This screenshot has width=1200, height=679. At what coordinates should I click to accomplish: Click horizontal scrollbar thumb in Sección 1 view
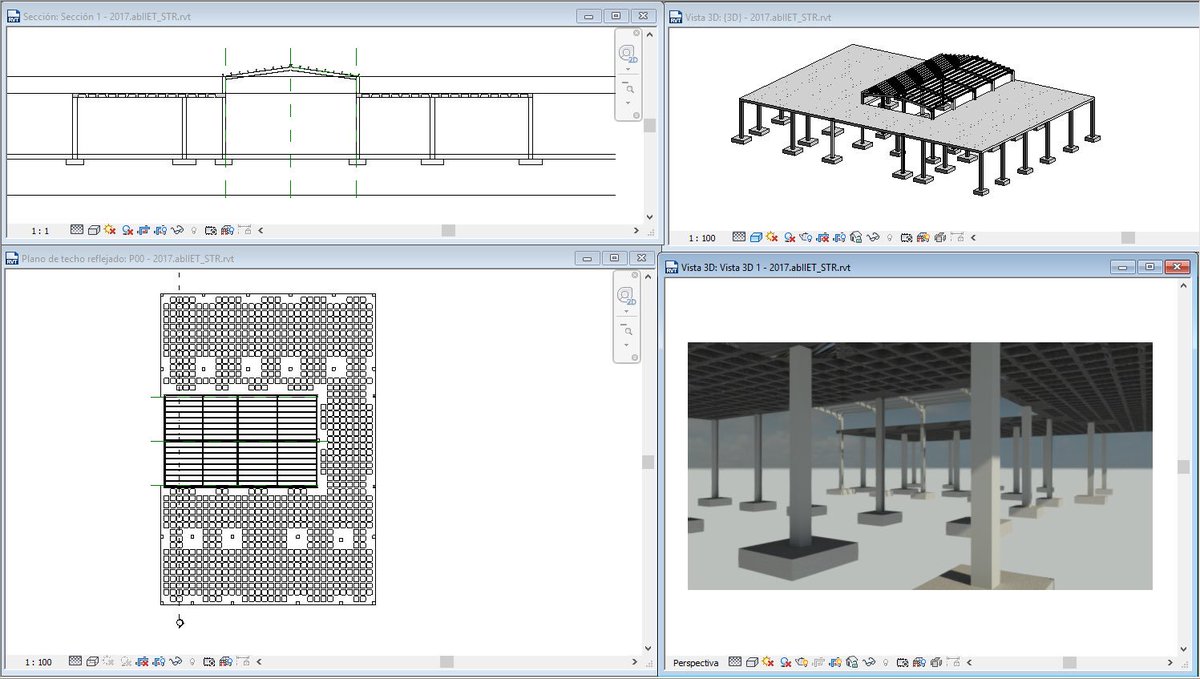pyautogui.click(x=448, y=231)
